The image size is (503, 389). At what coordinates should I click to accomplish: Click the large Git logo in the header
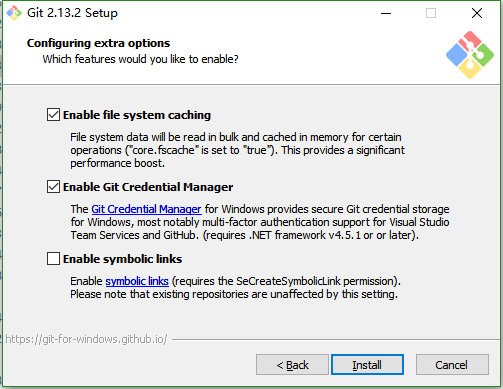click(470, 55)
